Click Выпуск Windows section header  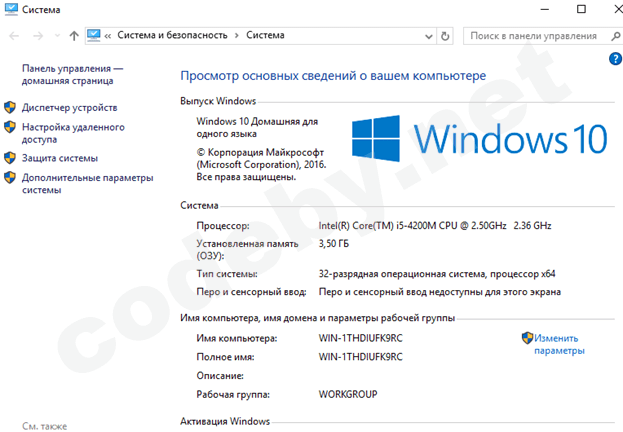click(218, 101)
